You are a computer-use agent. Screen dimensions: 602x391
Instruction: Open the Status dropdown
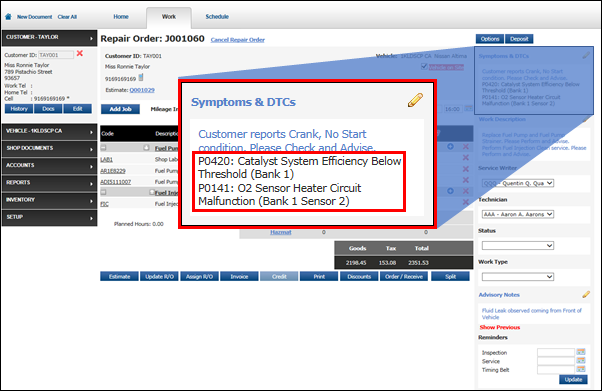click(518, 245)
